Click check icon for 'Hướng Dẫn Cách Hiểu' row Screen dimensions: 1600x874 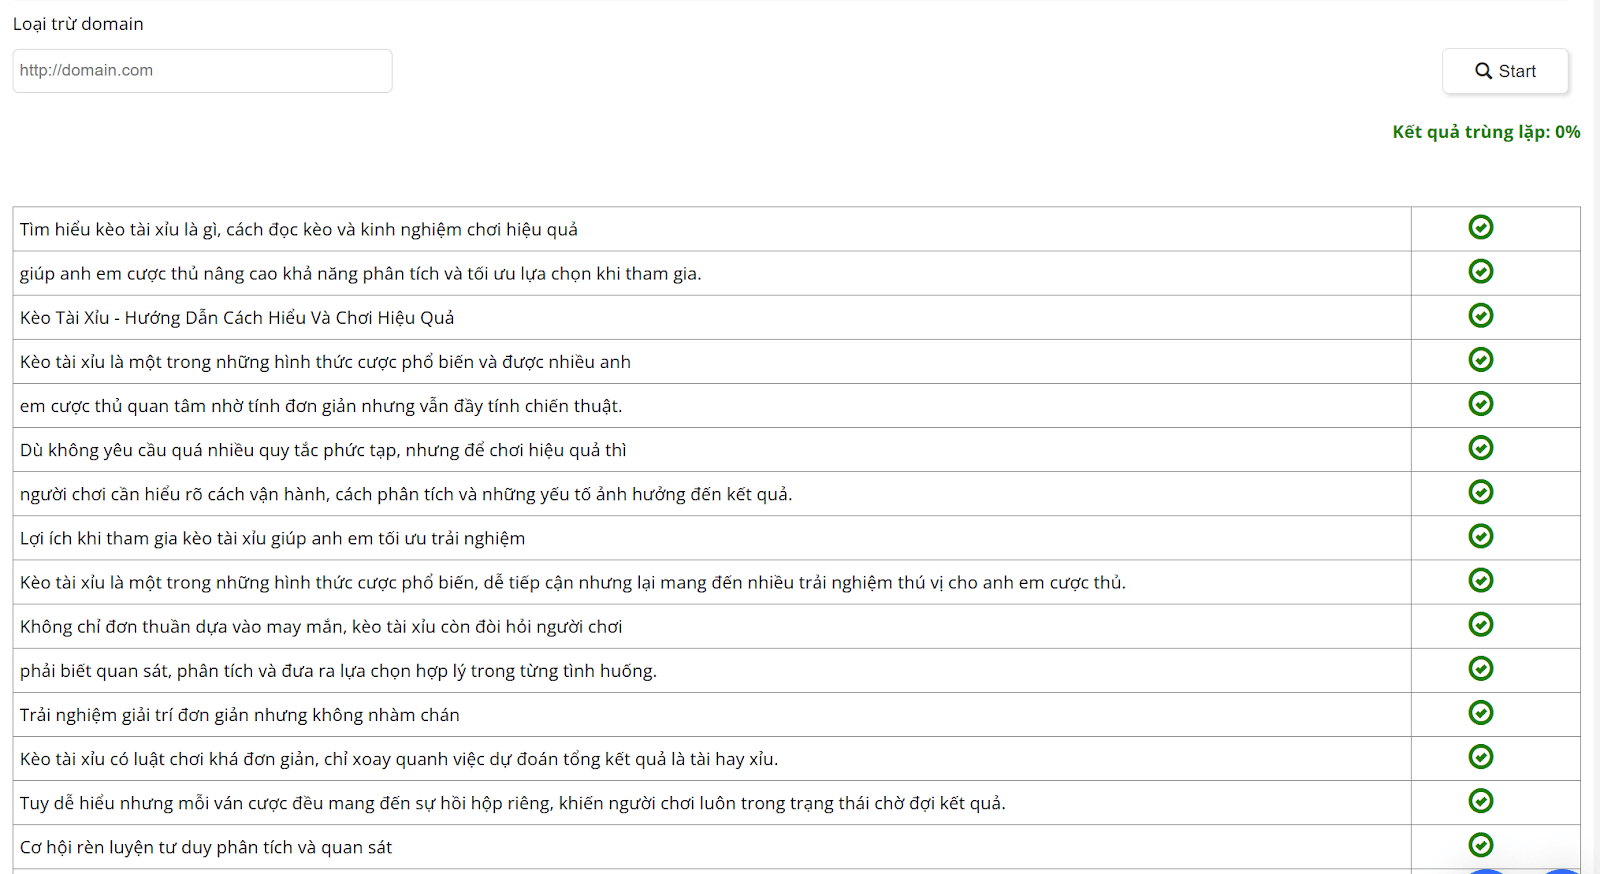(x=1481, y=316)
